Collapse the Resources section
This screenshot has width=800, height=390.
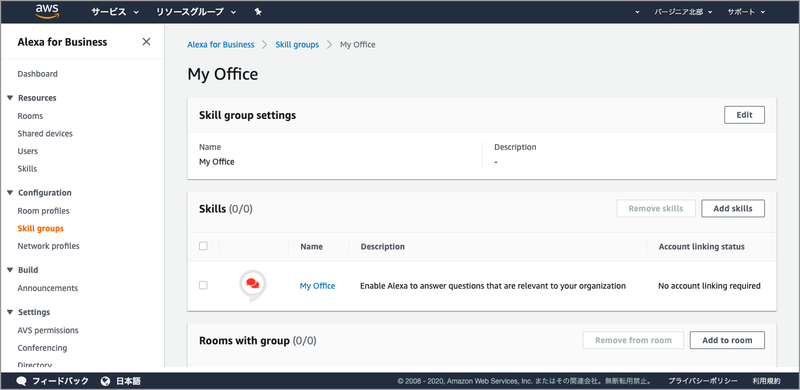click(10, 98)
